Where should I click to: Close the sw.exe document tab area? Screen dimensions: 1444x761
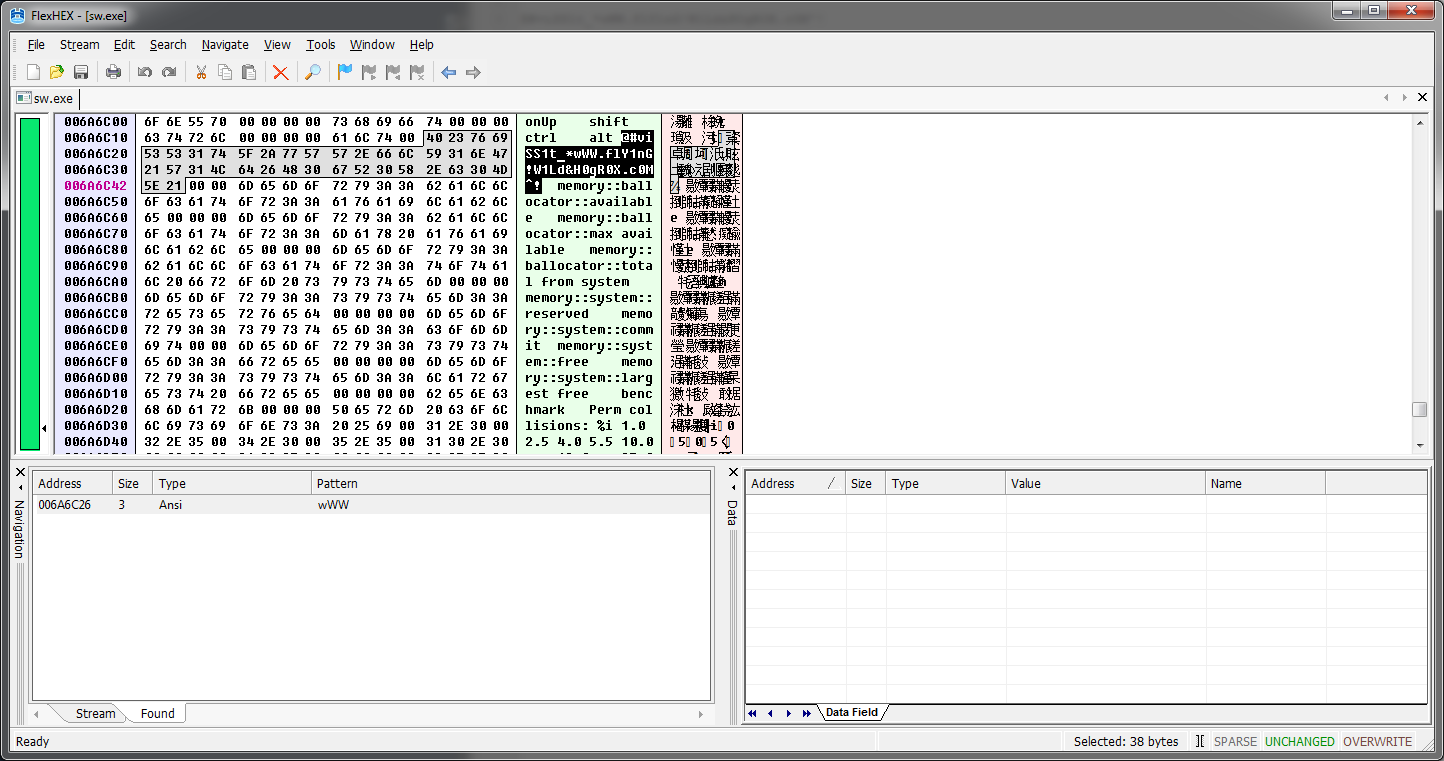1422,97
